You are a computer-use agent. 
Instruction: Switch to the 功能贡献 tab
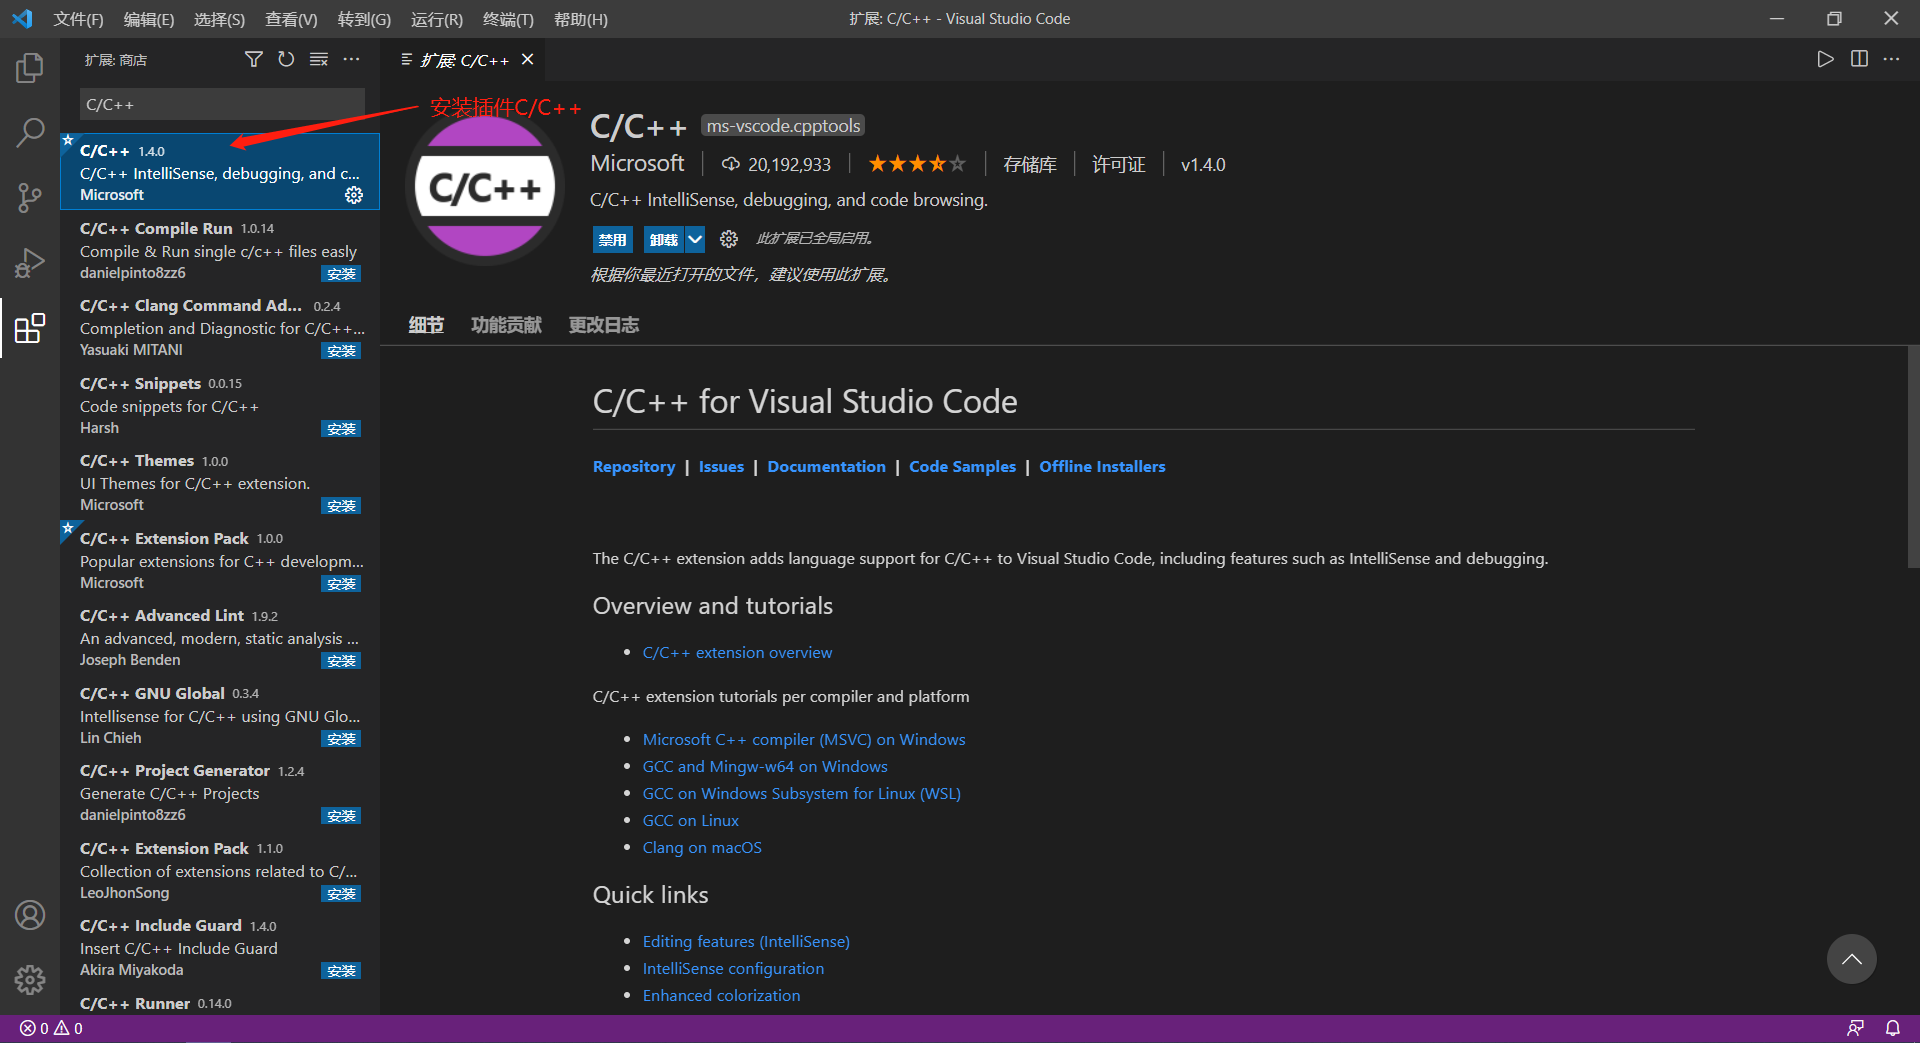(x=506, y=325)
